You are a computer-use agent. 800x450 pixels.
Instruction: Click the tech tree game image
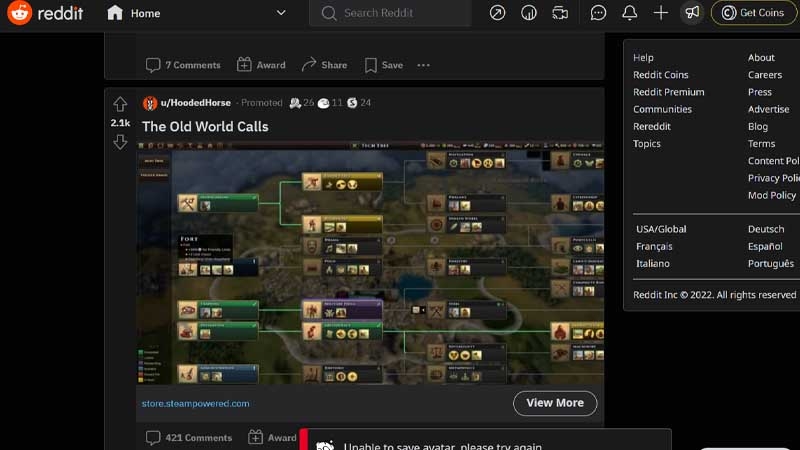click(370, 263)
